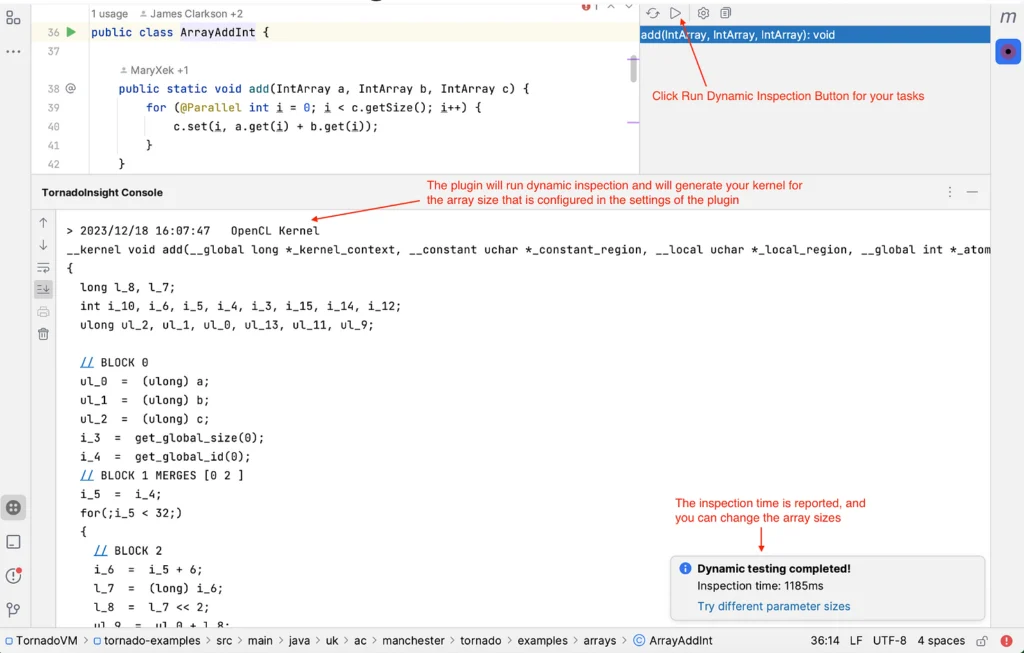Clear console with the trash icon
This screenshot has width=1024, height=653.
[x=43, y=334]
